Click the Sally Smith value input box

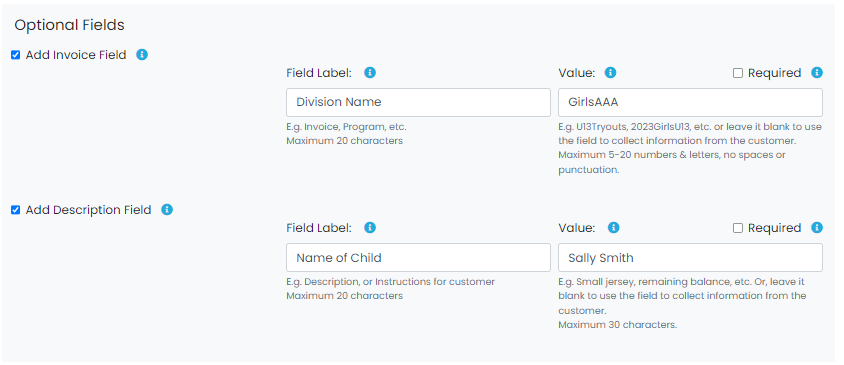[x=690, y=257]
